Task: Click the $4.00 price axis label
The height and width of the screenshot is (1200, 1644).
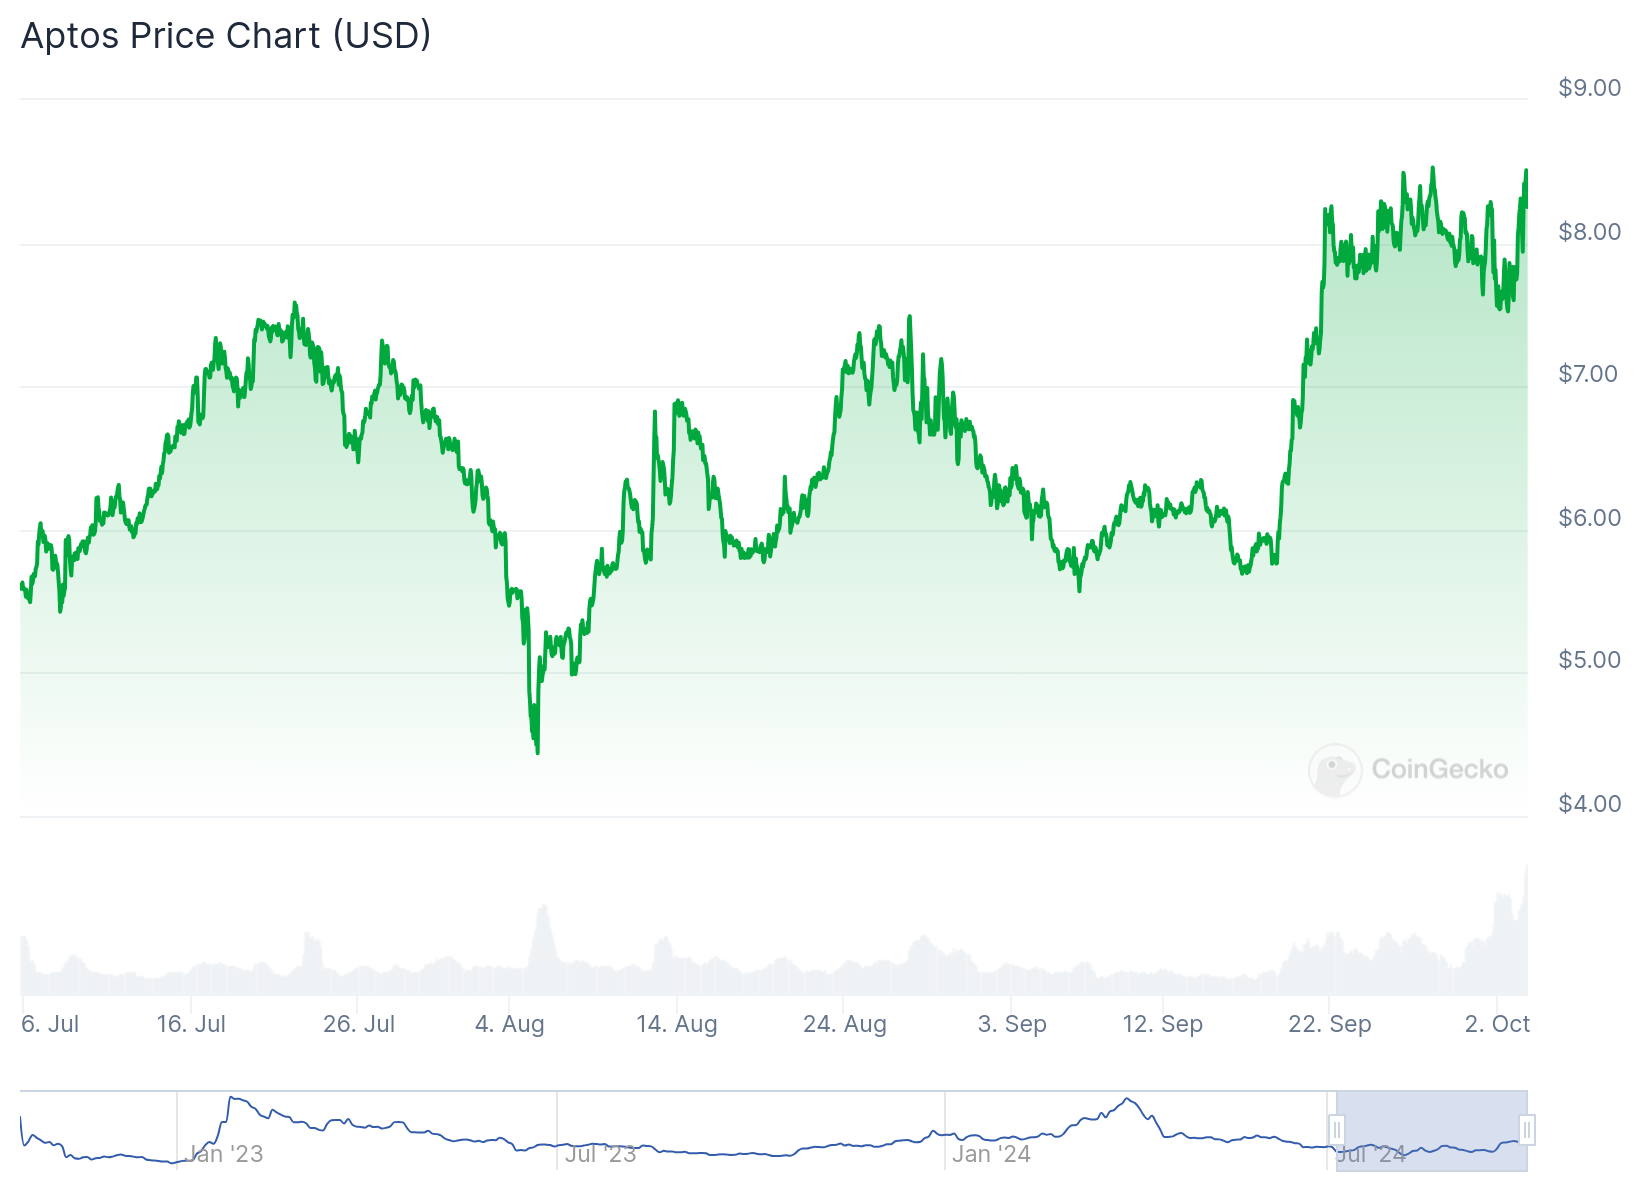Action: coord(1589,804)
